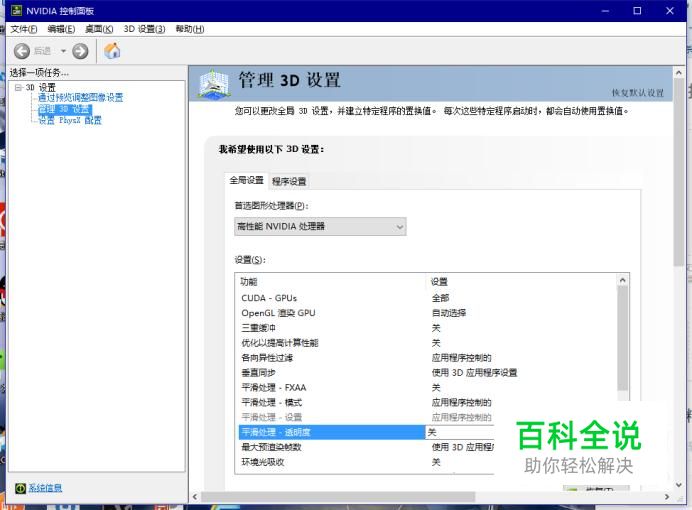Image resolution: width=692 pixels, height=510 pixels.
Task: Open the Back history dropdown arrow
Action: (63, 51)
